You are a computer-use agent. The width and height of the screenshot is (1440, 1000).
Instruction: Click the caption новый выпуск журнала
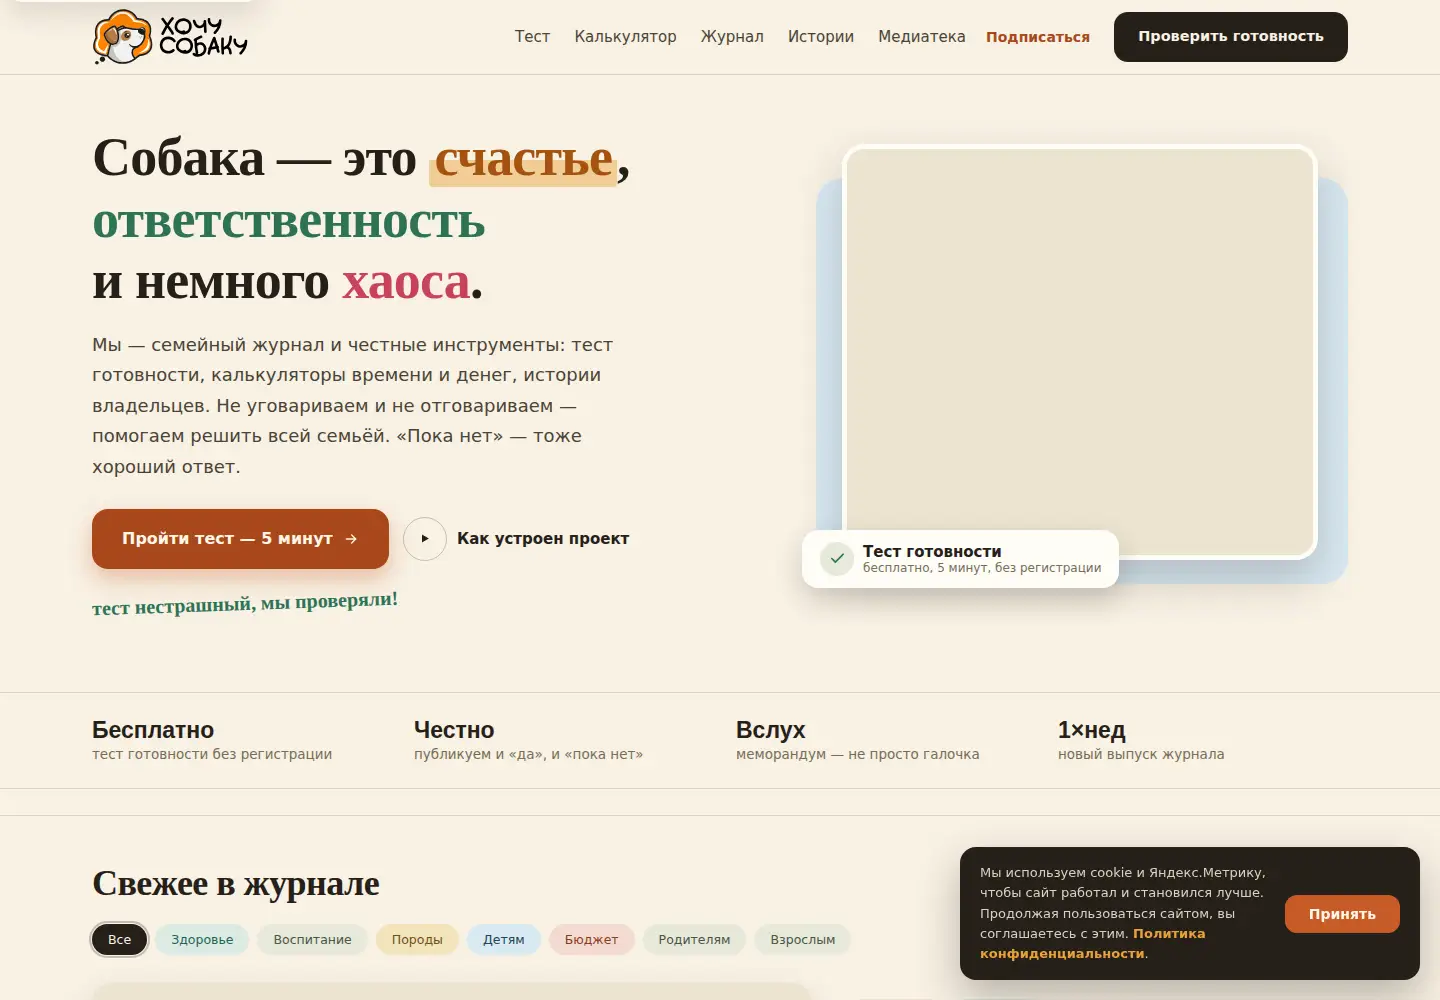point(1141,754)
